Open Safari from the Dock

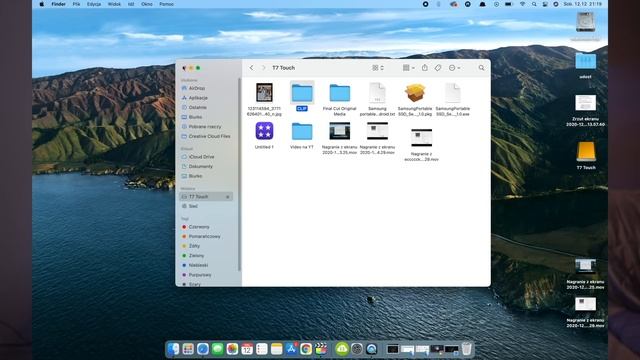(x=203, y=349)
